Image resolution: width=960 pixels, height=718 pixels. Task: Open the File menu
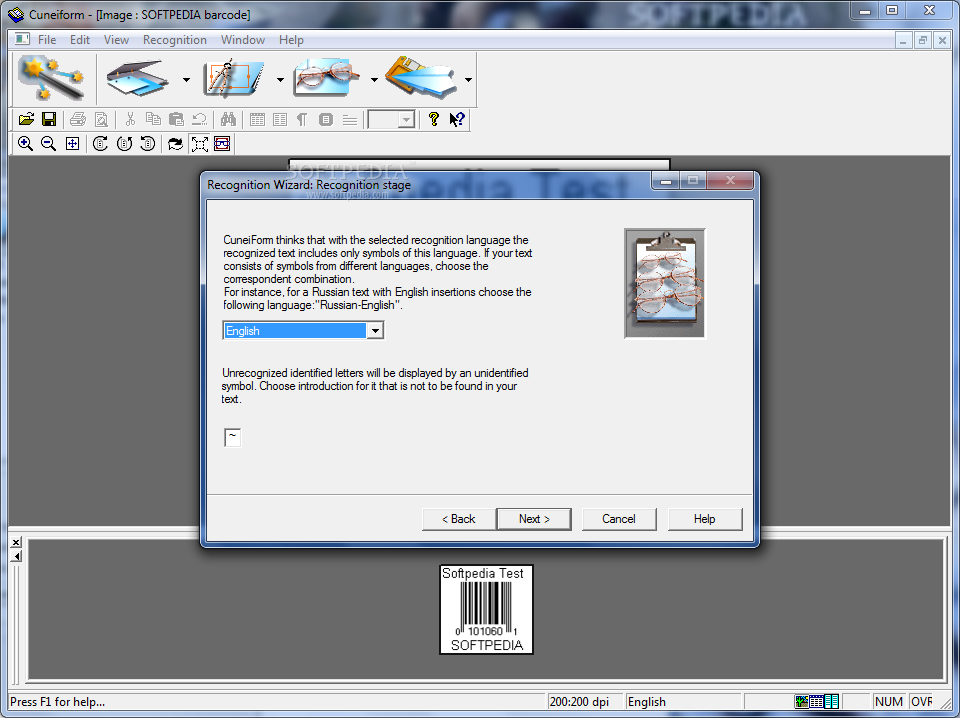coord(47,40)
